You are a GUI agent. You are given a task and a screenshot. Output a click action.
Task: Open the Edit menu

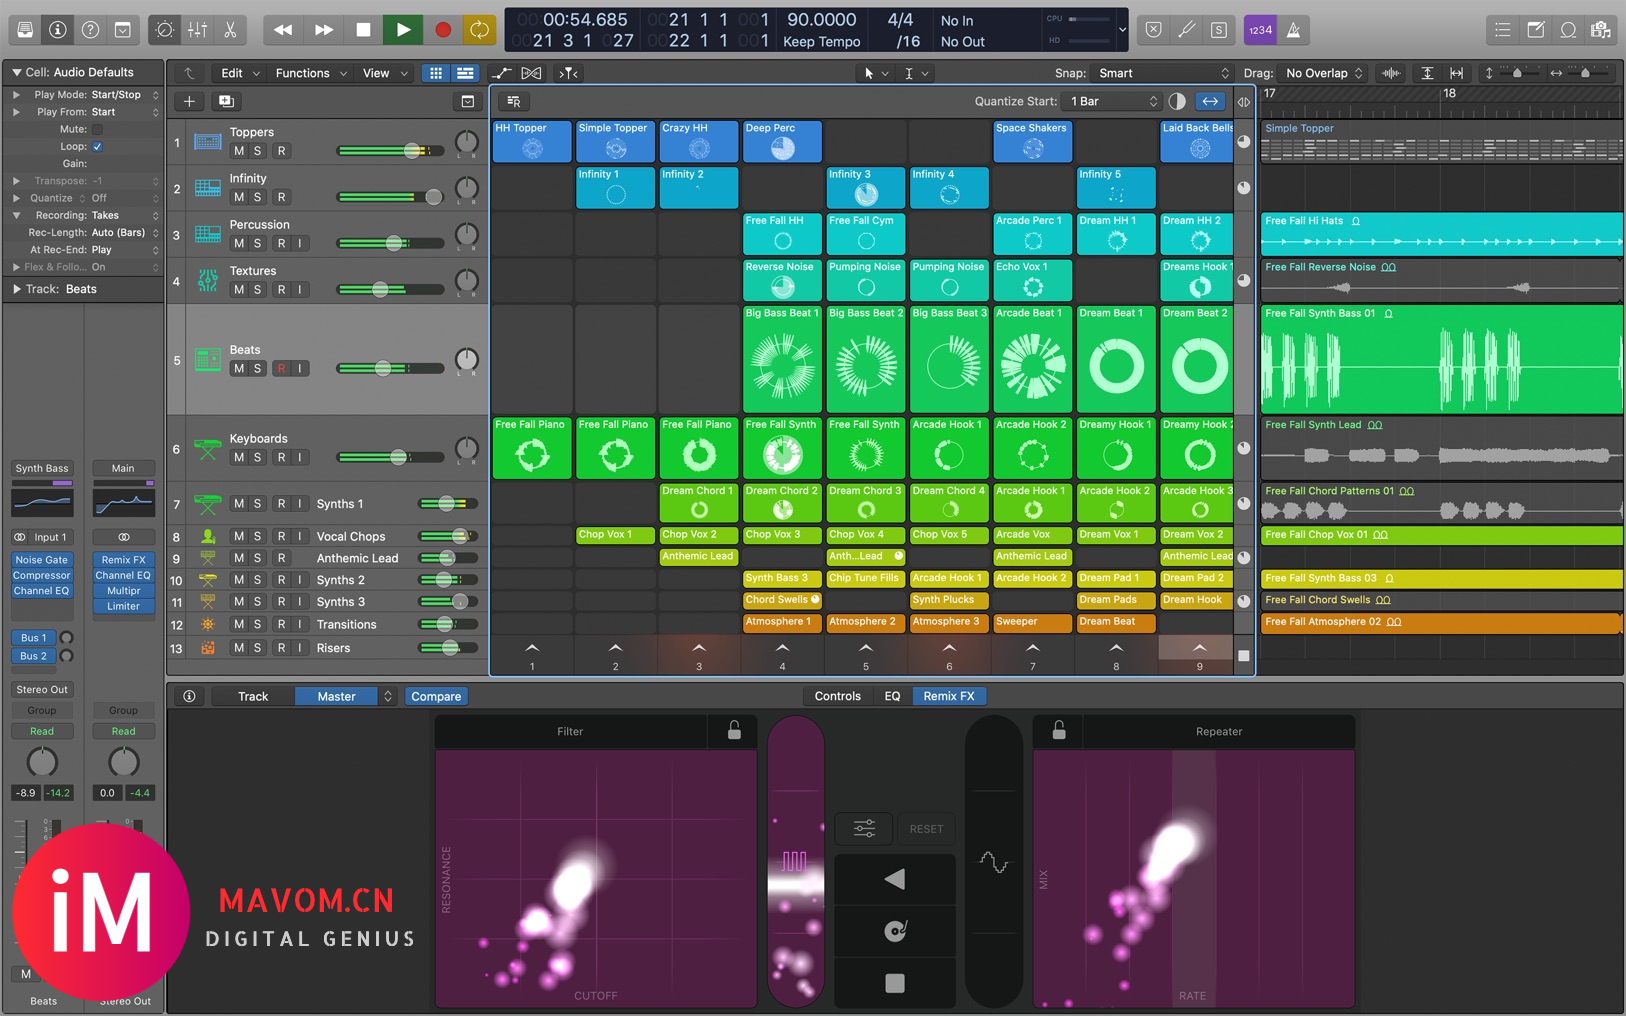point(239,73)
